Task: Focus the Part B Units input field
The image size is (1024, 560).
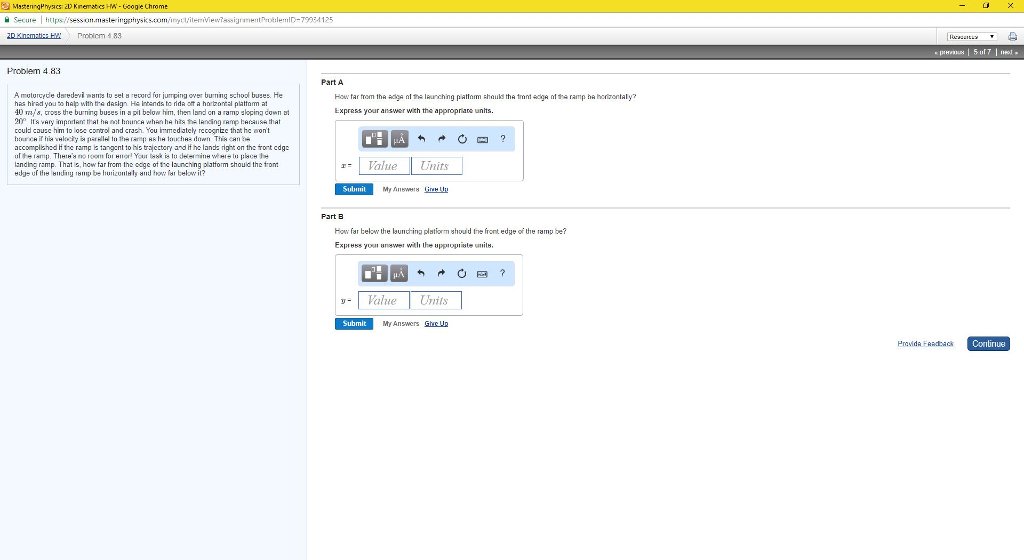Action: tap(436, 300)
